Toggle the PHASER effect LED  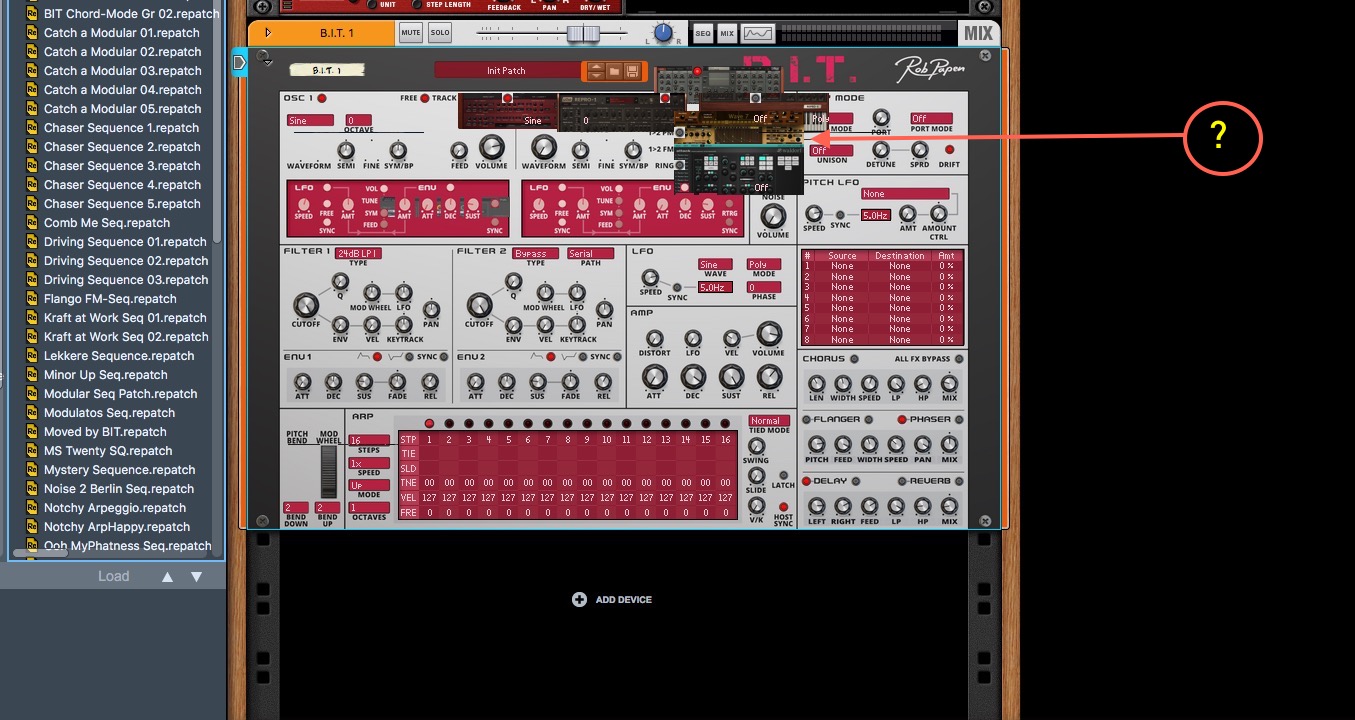coord(902,420)
